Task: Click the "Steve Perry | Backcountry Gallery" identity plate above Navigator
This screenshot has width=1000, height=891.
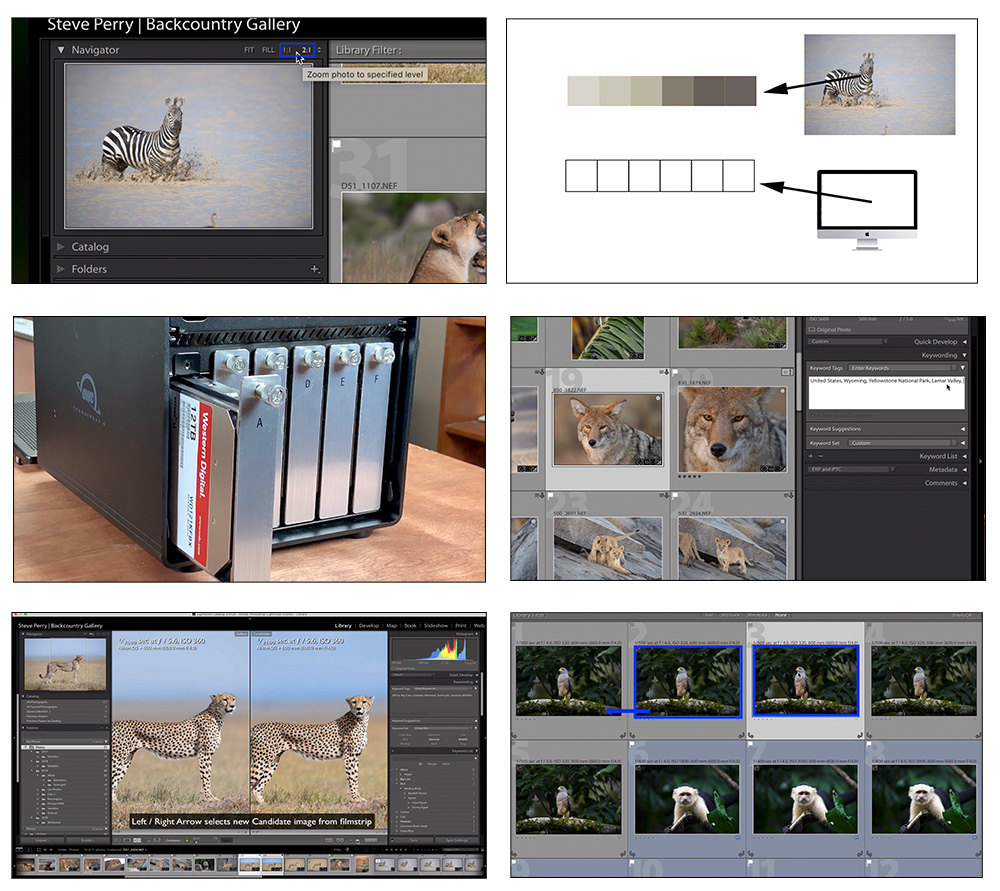Action: pos(173,24)
